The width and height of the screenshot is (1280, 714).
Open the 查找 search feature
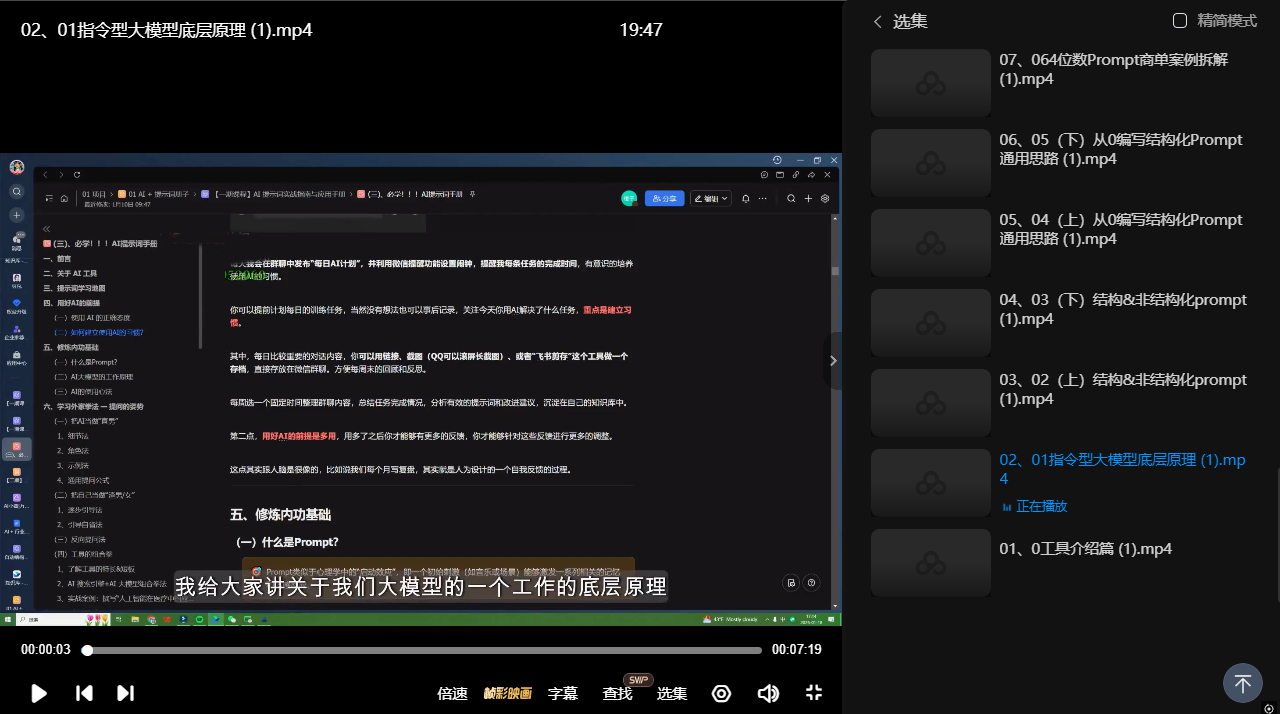617,693
